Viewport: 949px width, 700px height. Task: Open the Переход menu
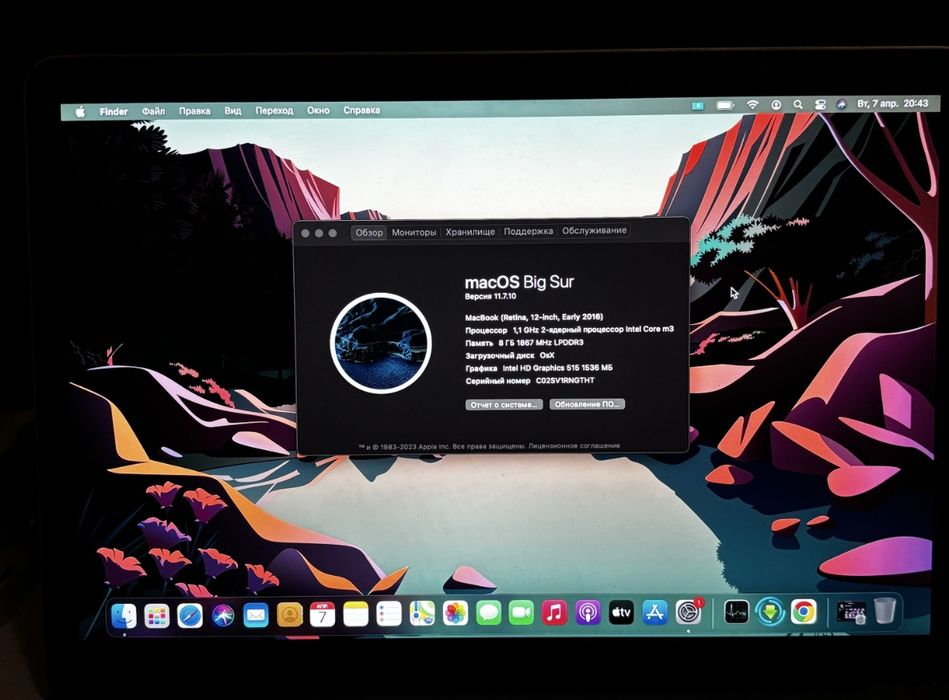[274, 111]
